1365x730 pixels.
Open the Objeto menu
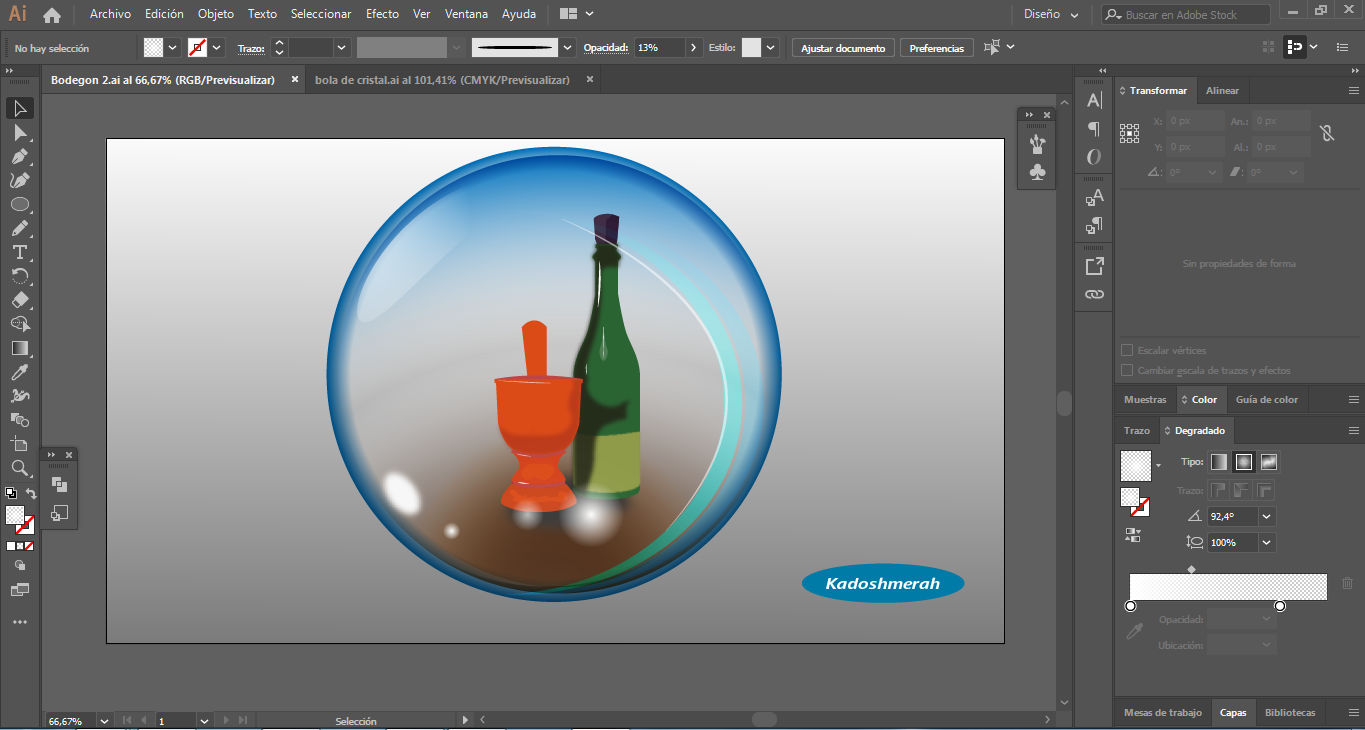coord(216,14)
